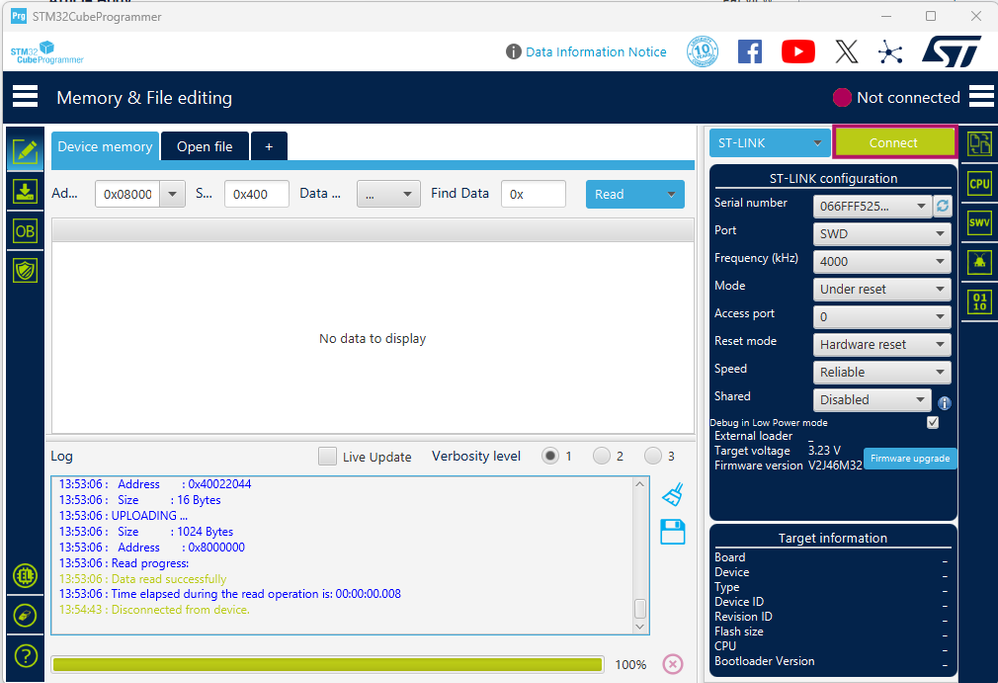Select verbosity level 2 radio button
This screenshot has width=998, height=683.
[601, 456]
